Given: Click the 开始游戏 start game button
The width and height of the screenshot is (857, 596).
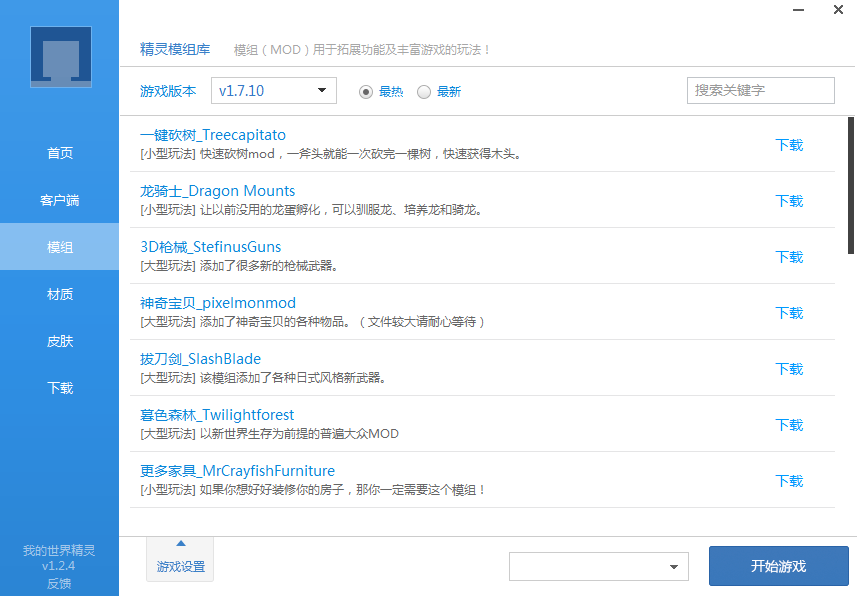Looking at the screenshot, I should pyautogui.click(x=778, y=566).
